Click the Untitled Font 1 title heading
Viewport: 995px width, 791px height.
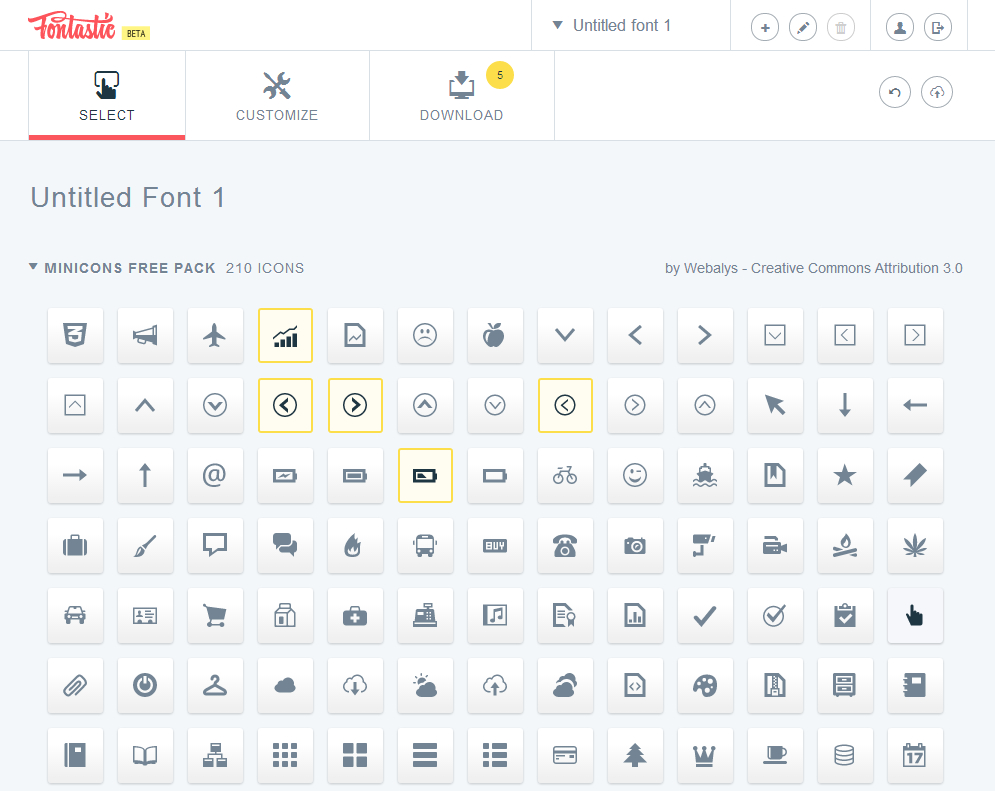click(x=128, y=198)
